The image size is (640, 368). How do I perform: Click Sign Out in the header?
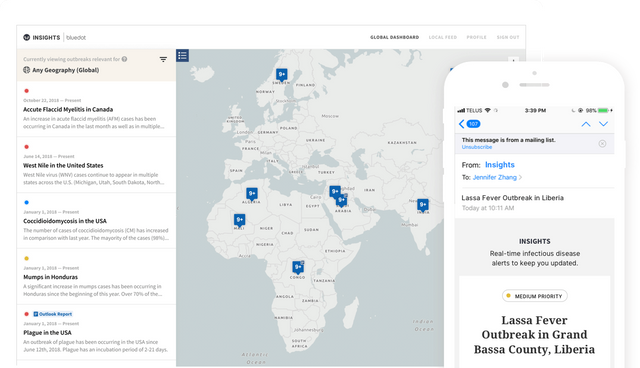pos(508,38)
